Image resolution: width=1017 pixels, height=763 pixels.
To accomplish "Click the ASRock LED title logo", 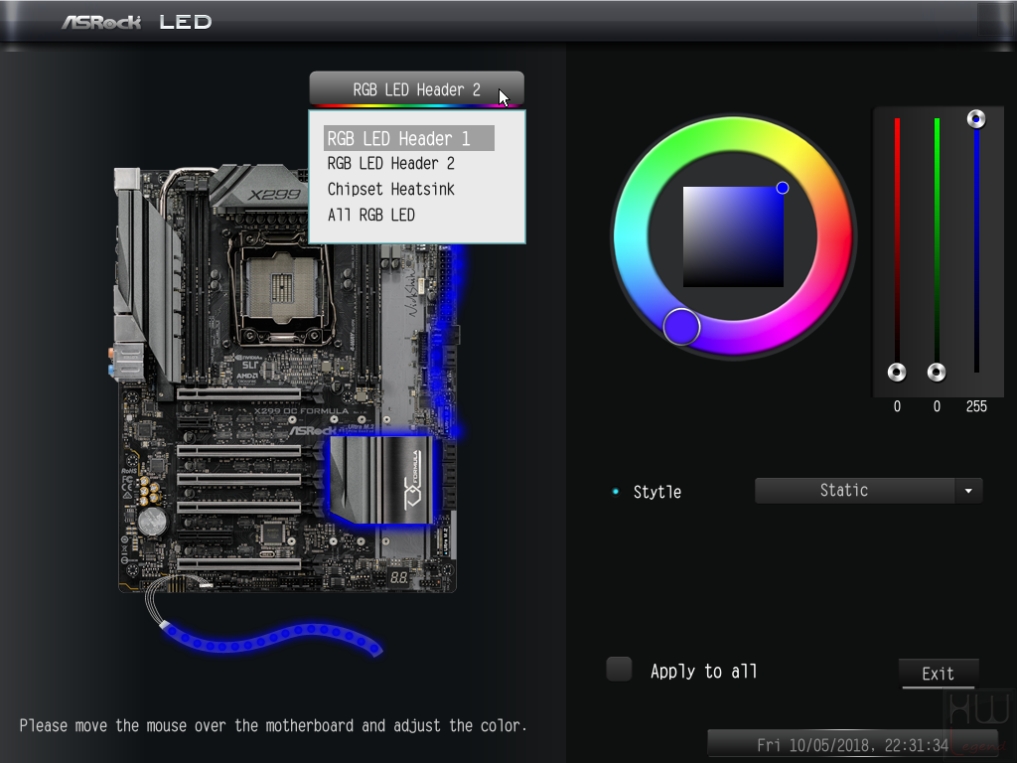I will (137, 22).
